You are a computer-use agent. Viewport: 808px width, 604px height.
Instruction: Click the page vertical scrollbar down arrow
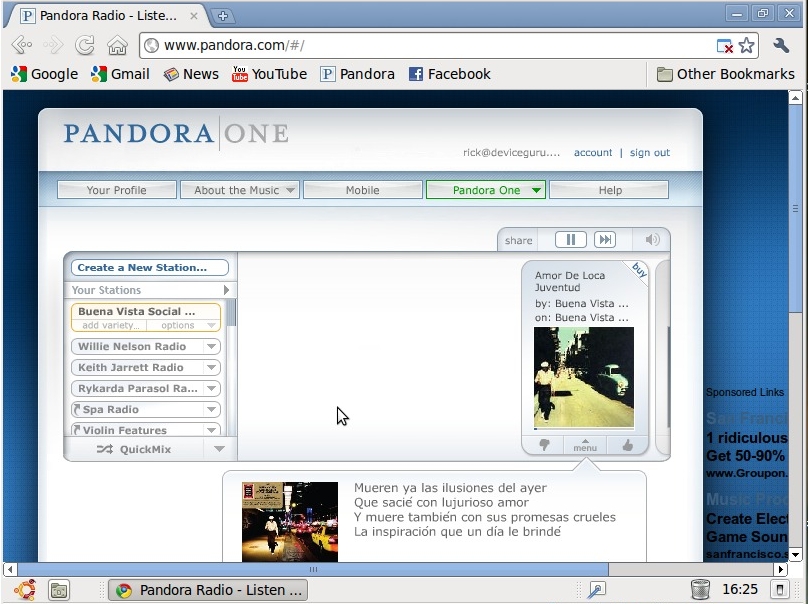795,555
